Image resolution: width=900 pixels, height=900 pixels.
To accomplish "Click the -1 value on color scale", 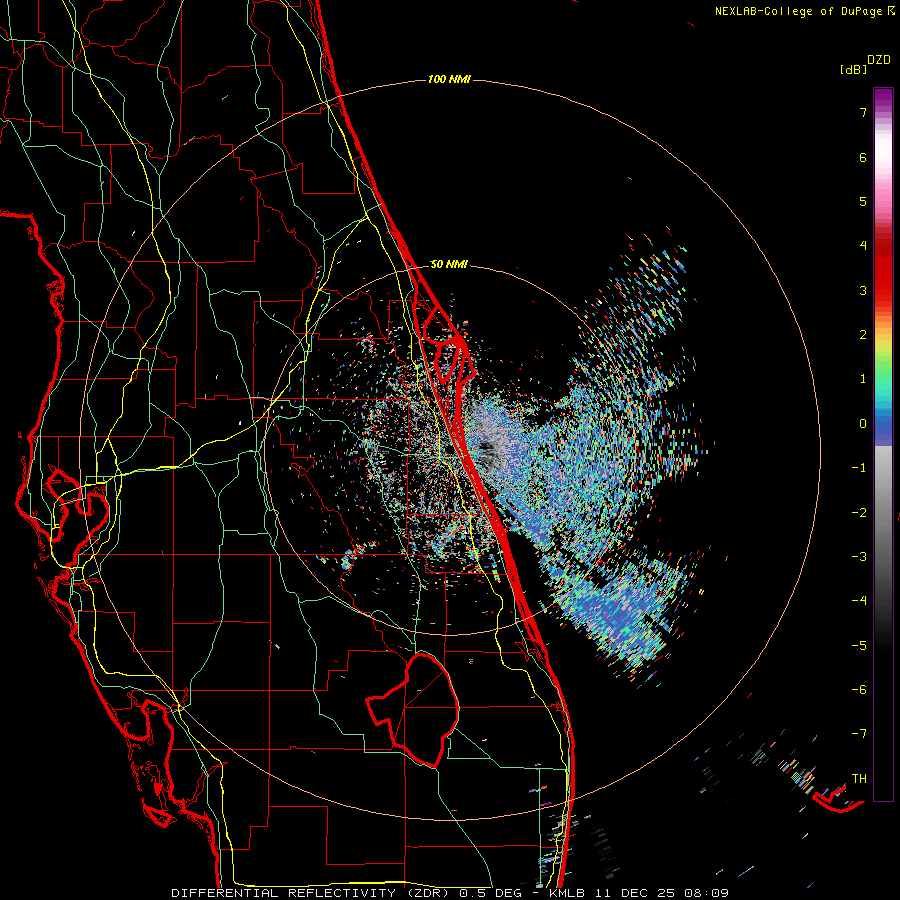I will click(x=859, y=468).
